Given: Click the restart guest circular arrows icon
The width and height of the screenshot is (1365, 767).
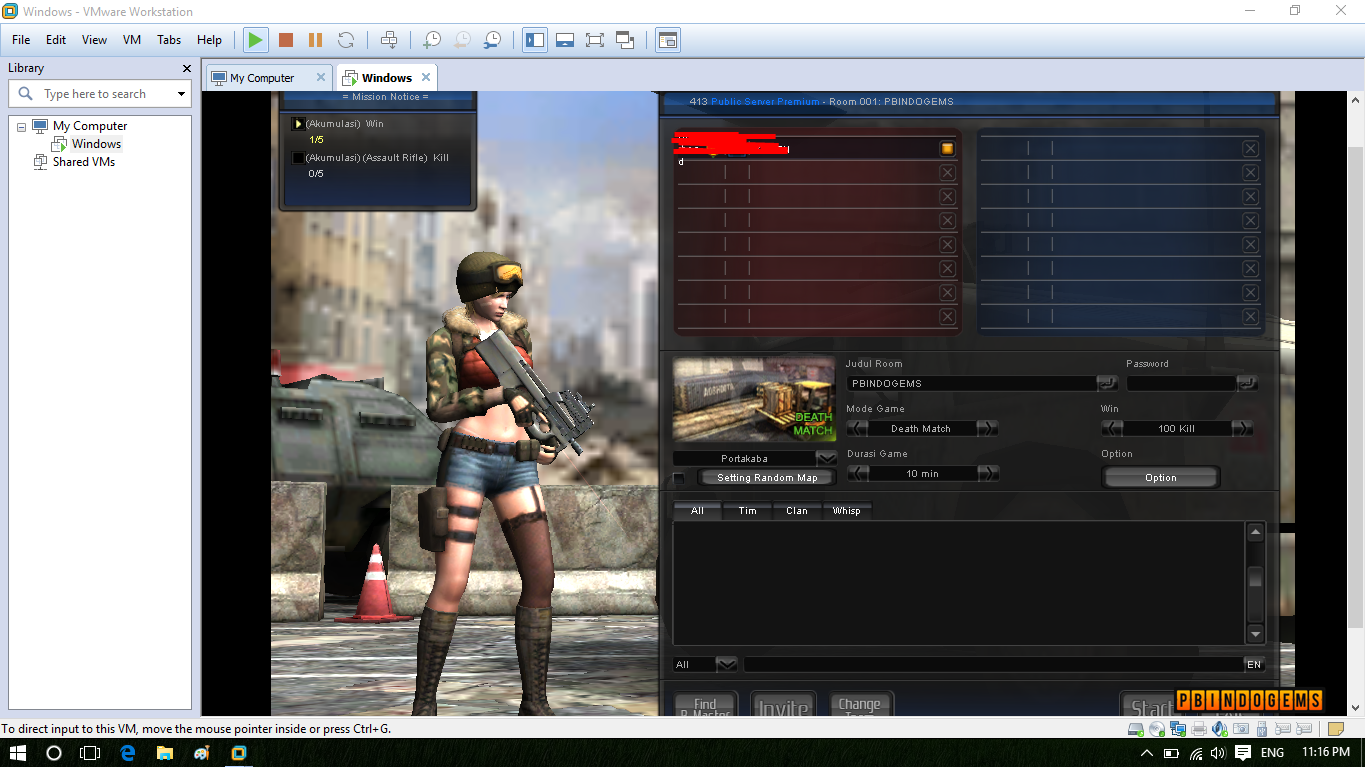Looking at the screenshot, I should 346,40.
